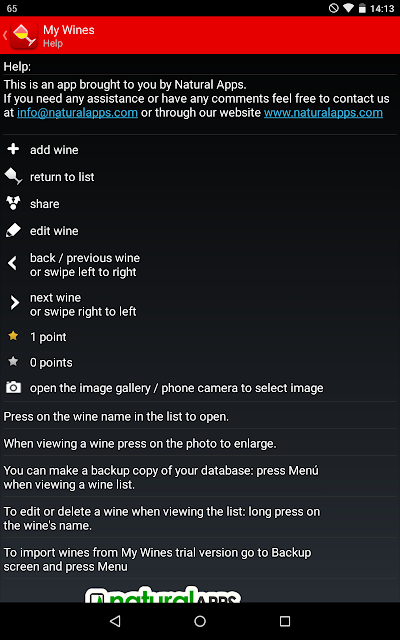Tap the gray star 0 points icon

pos(13,361)
